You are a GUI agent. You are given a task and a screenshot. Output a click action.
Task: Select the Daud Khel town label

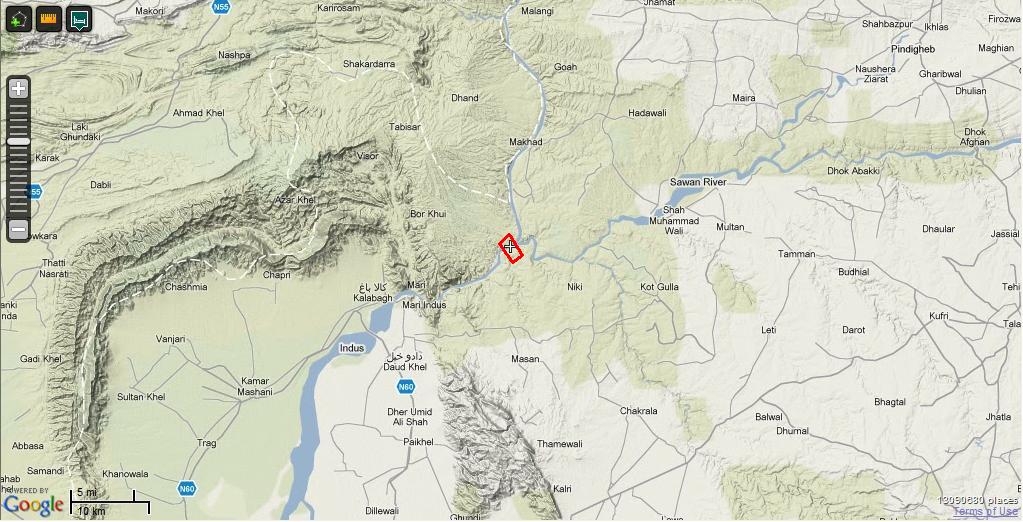click(405, 367)
